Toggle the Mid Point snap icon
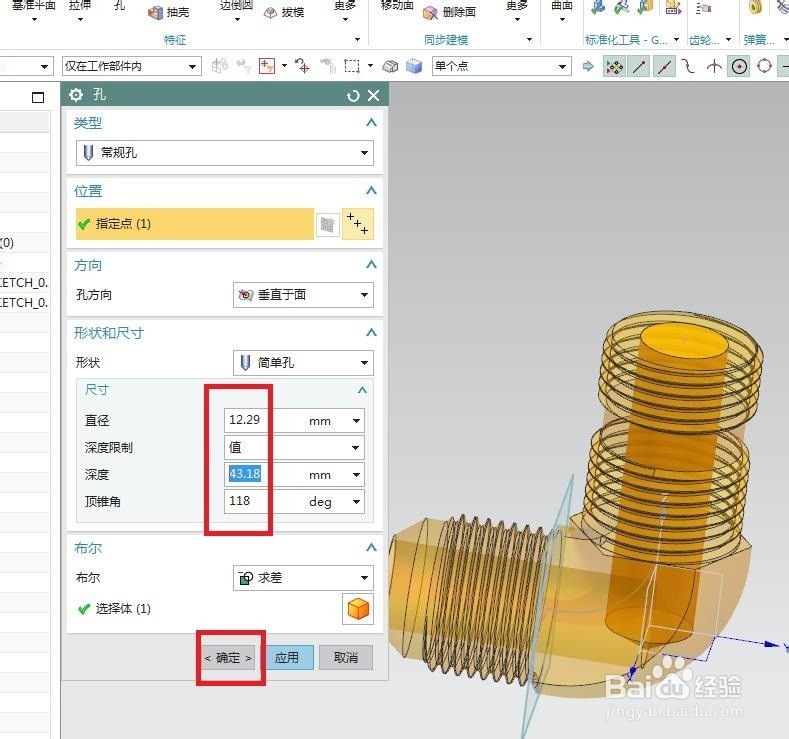 664,66
